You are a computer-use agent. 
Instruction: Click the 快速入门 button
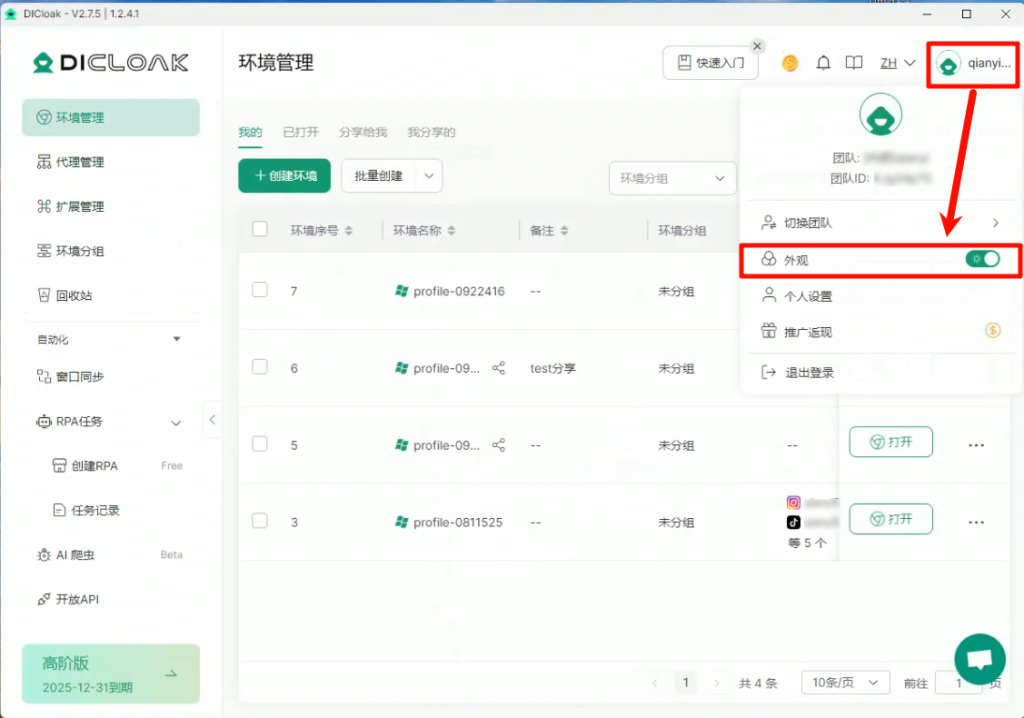click(710, 63)
